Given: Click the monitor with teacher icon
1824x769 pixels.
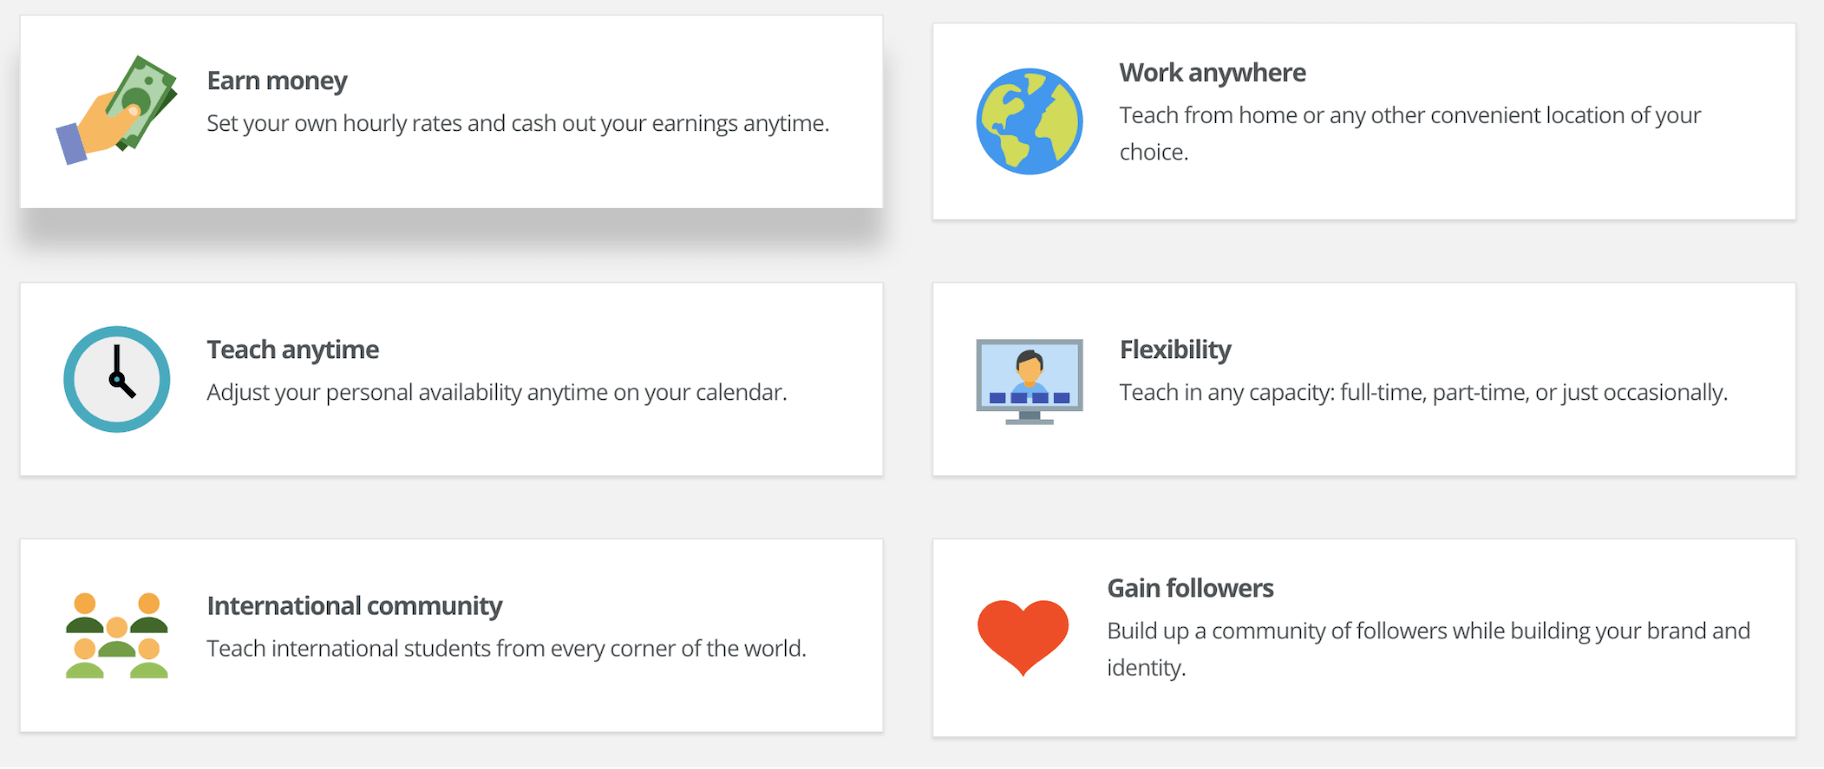Looking at the screenshot, I should click(x=1029, y=381).
